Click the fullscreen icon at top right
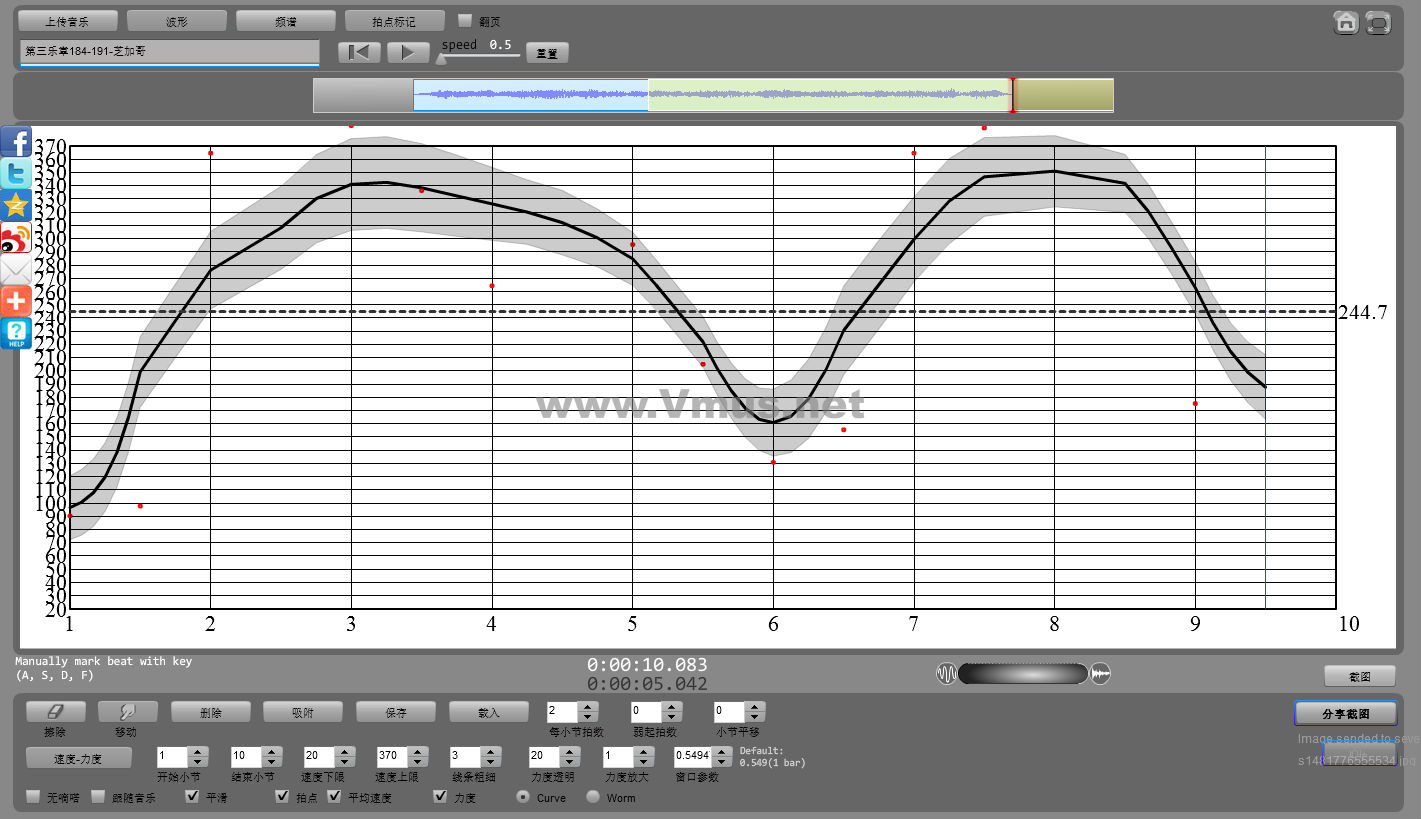 coord(1378,22)
